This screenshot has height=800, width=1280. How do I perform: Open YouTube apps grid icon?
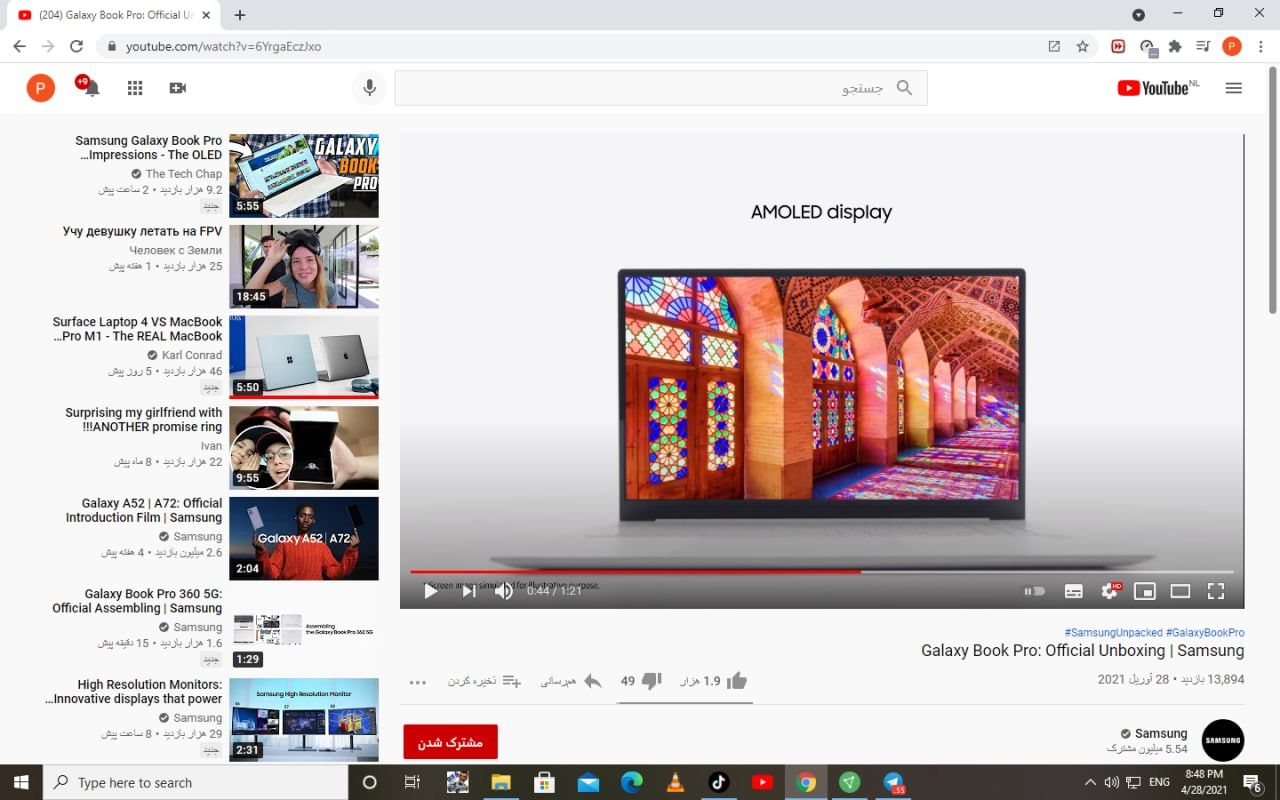point(135,88)
